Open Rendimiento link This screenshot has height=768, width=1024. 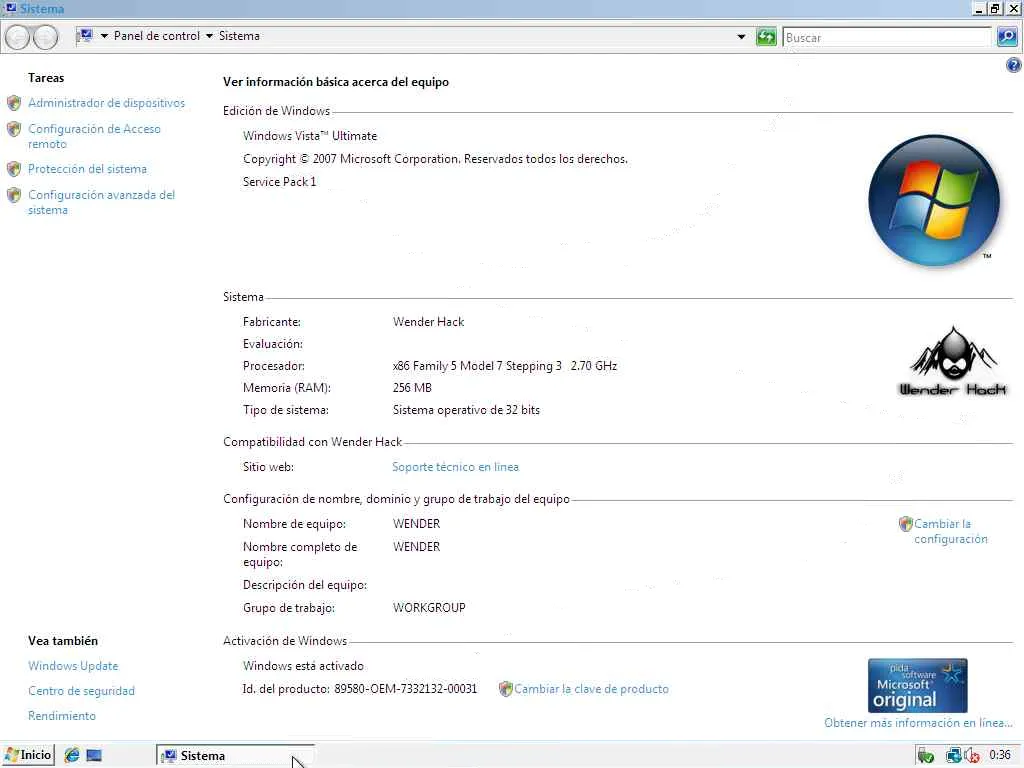coord(62,716)
